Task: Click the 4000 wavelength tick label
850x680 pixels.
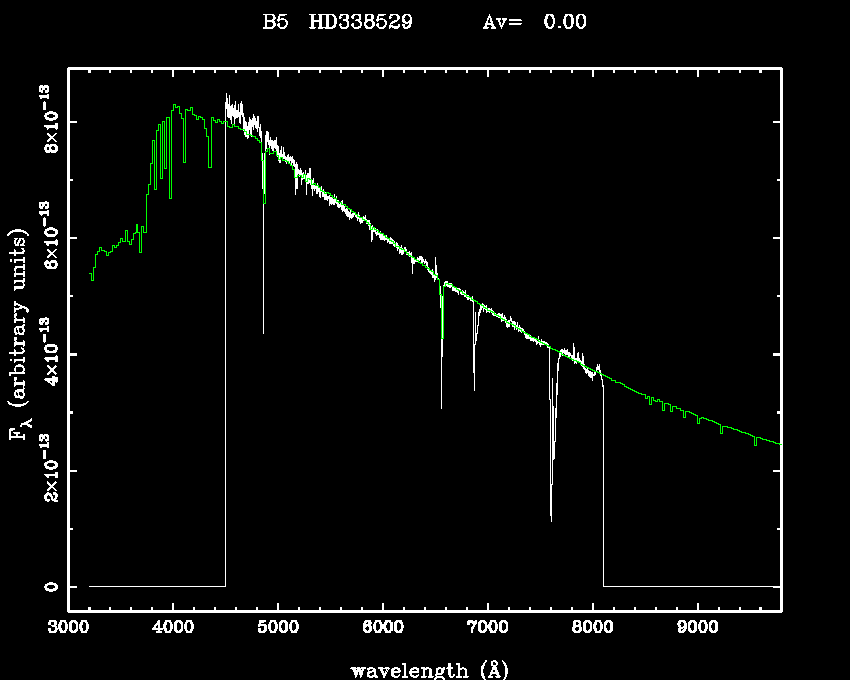Action: pyautogui.click(x=173, y=629)
